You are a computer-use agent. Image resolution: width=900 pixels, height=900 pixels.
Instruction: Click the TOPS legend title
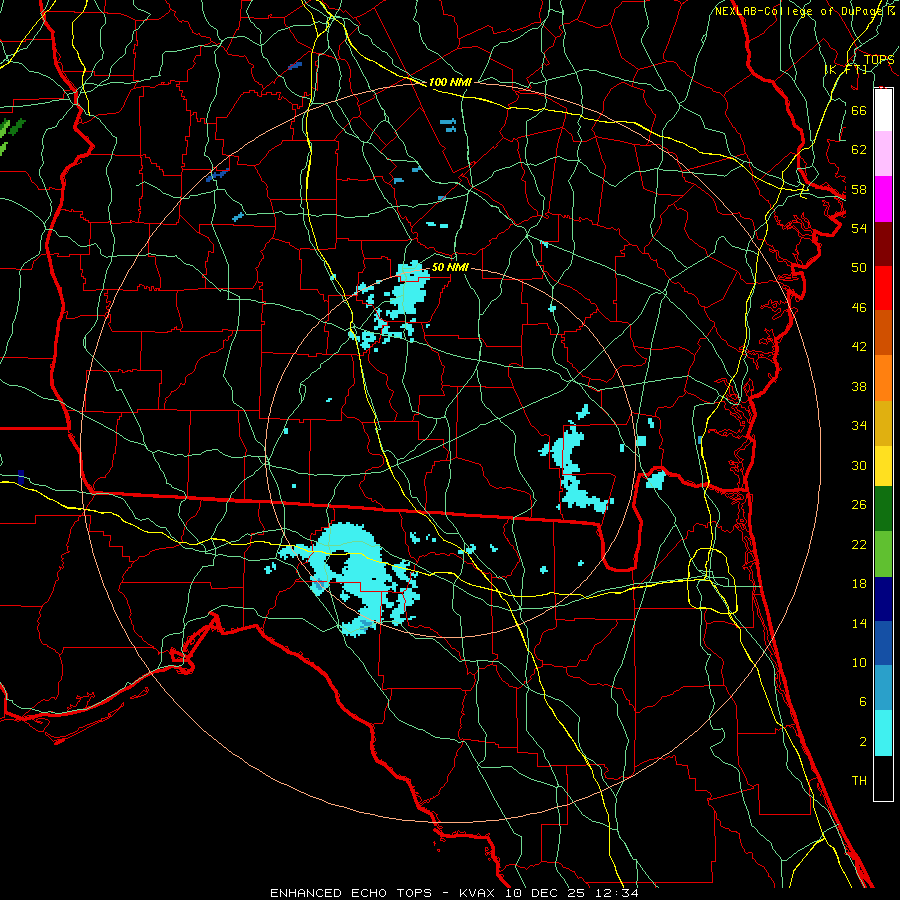click(x=879, y=59)
